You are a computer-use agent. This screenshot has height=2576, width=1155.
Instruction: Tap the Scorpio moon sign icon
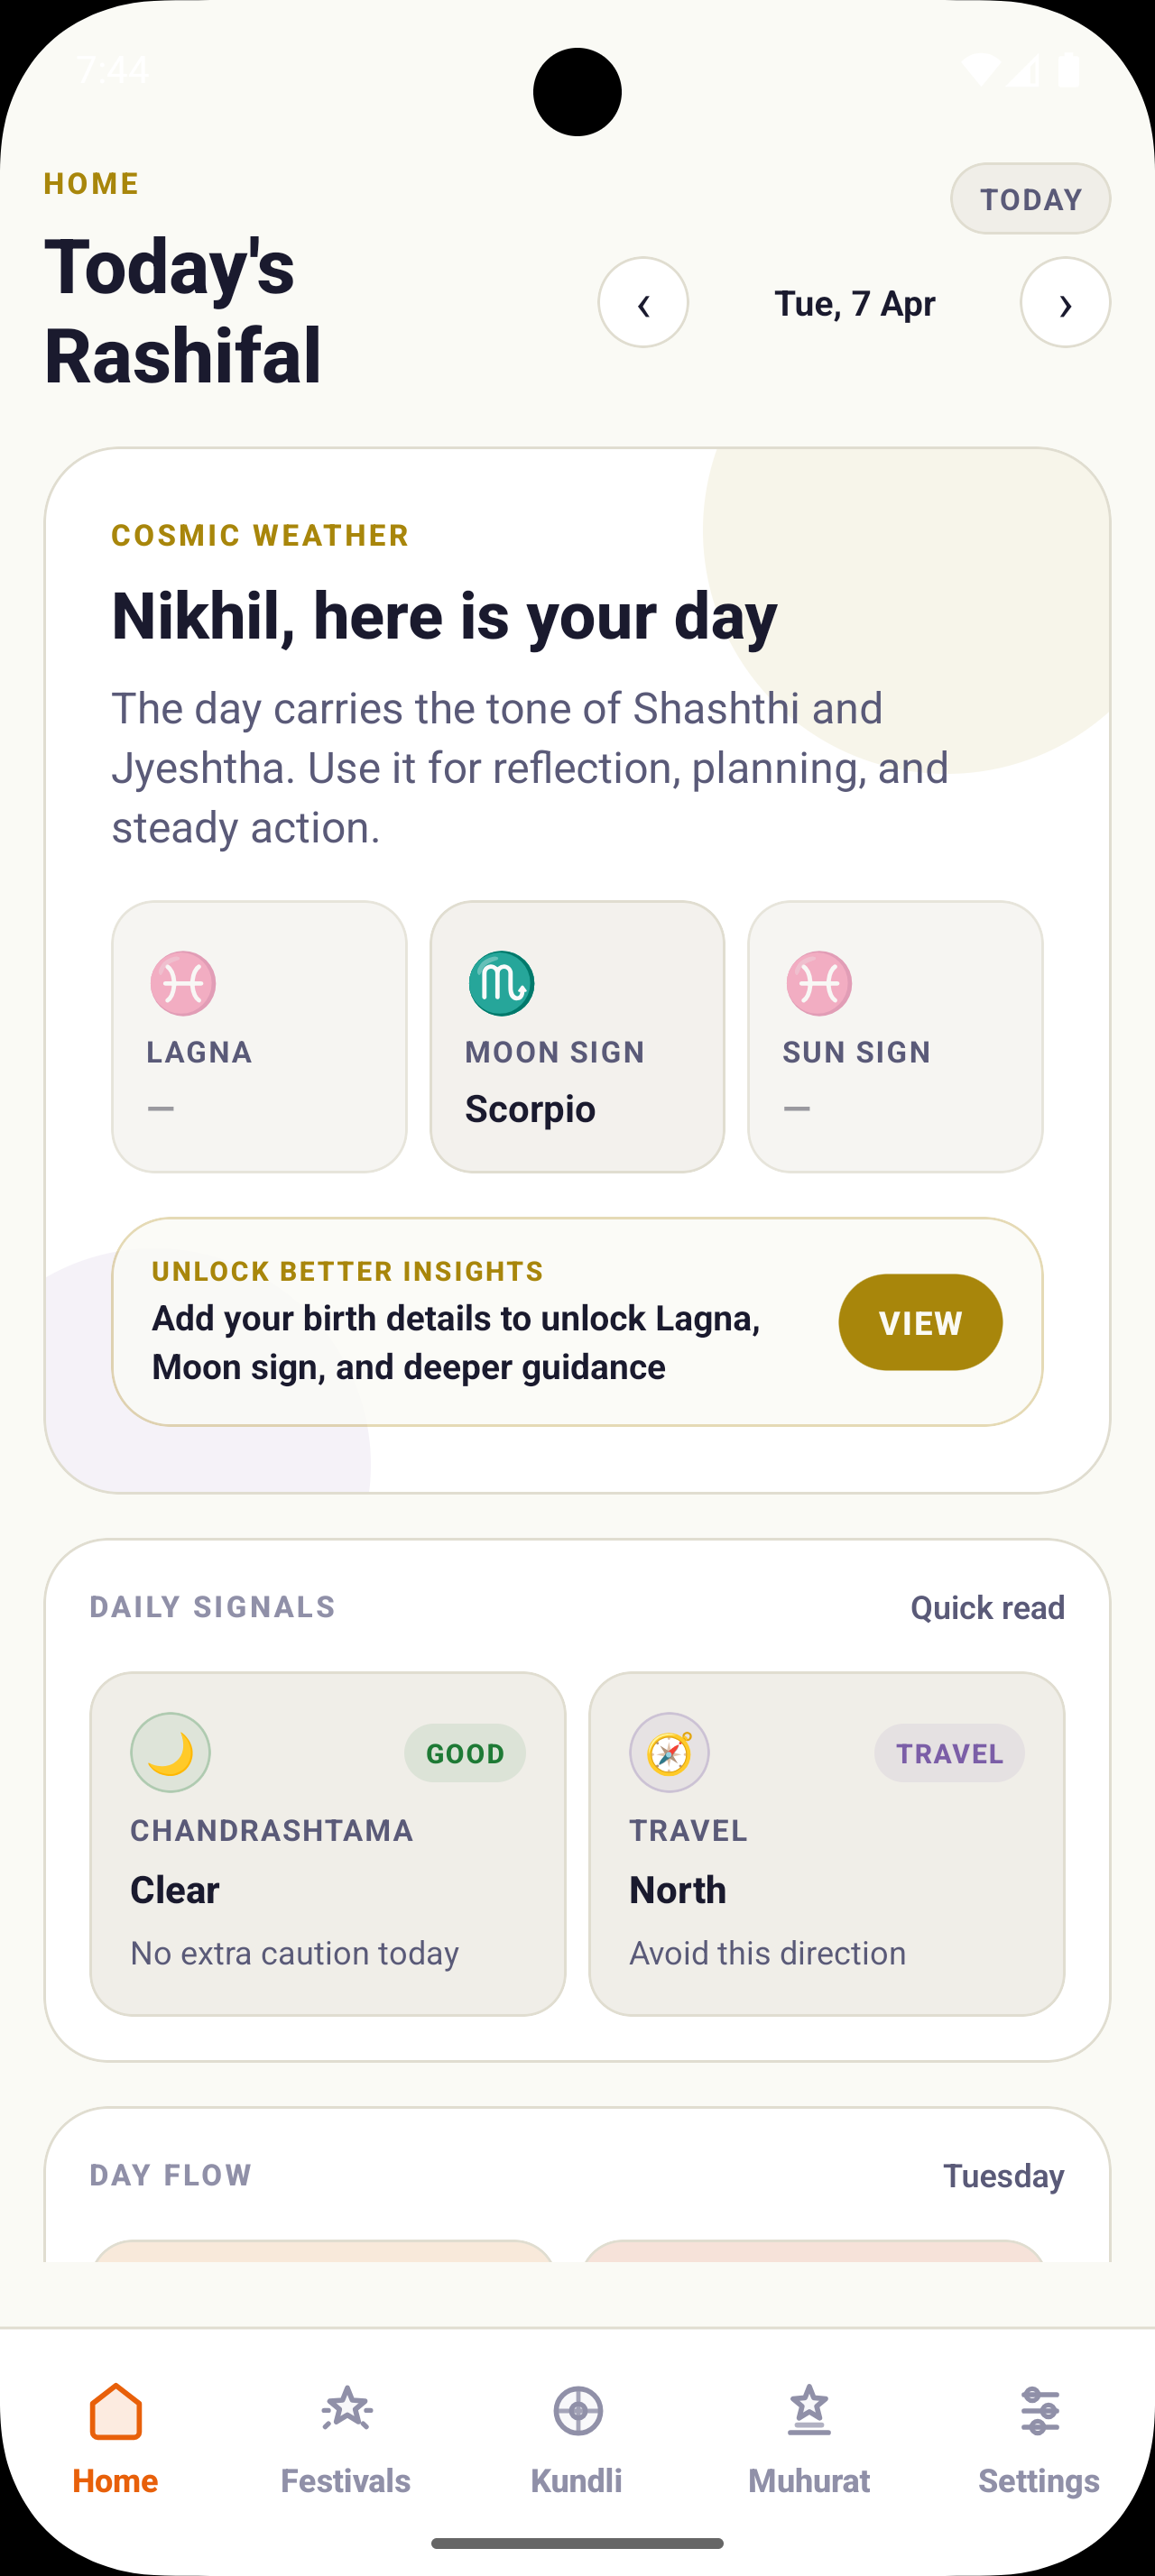pos(501,983)
